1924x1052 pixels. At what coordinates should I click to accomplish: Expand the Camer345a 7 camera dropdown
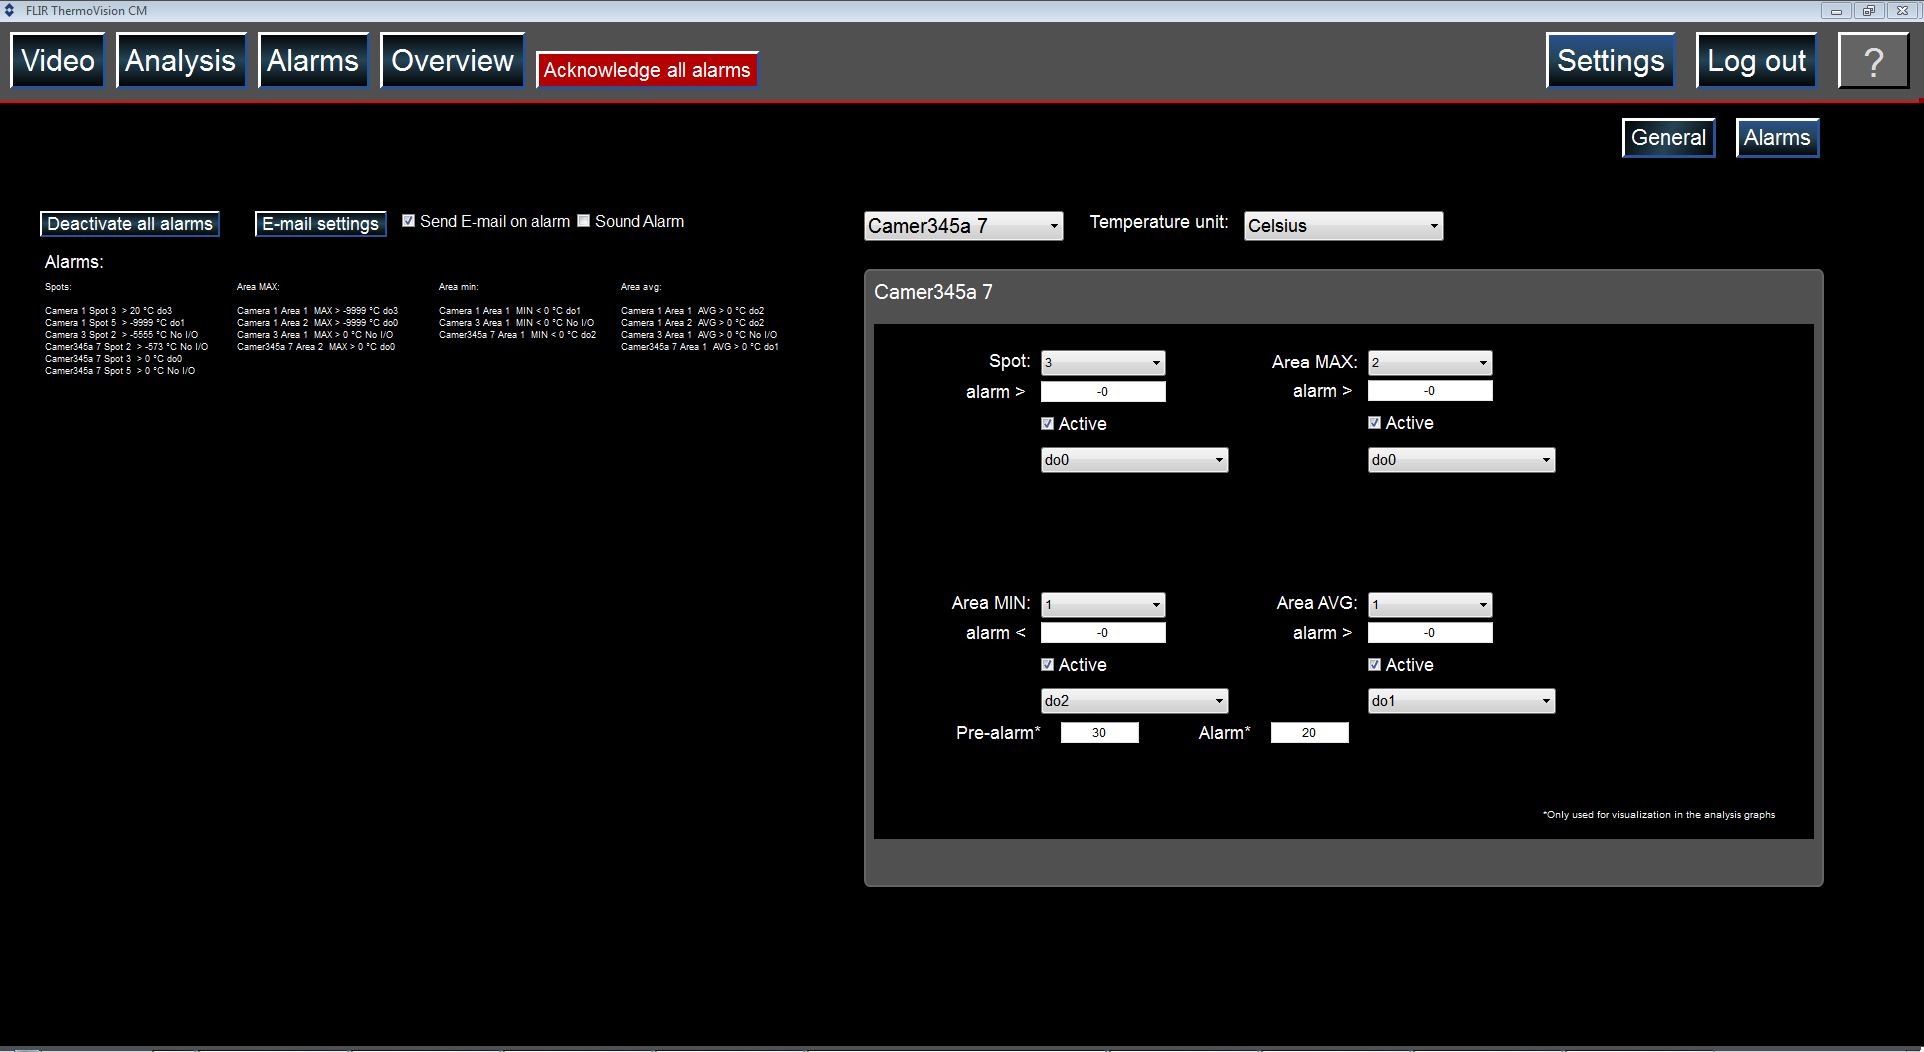point(962,226)
